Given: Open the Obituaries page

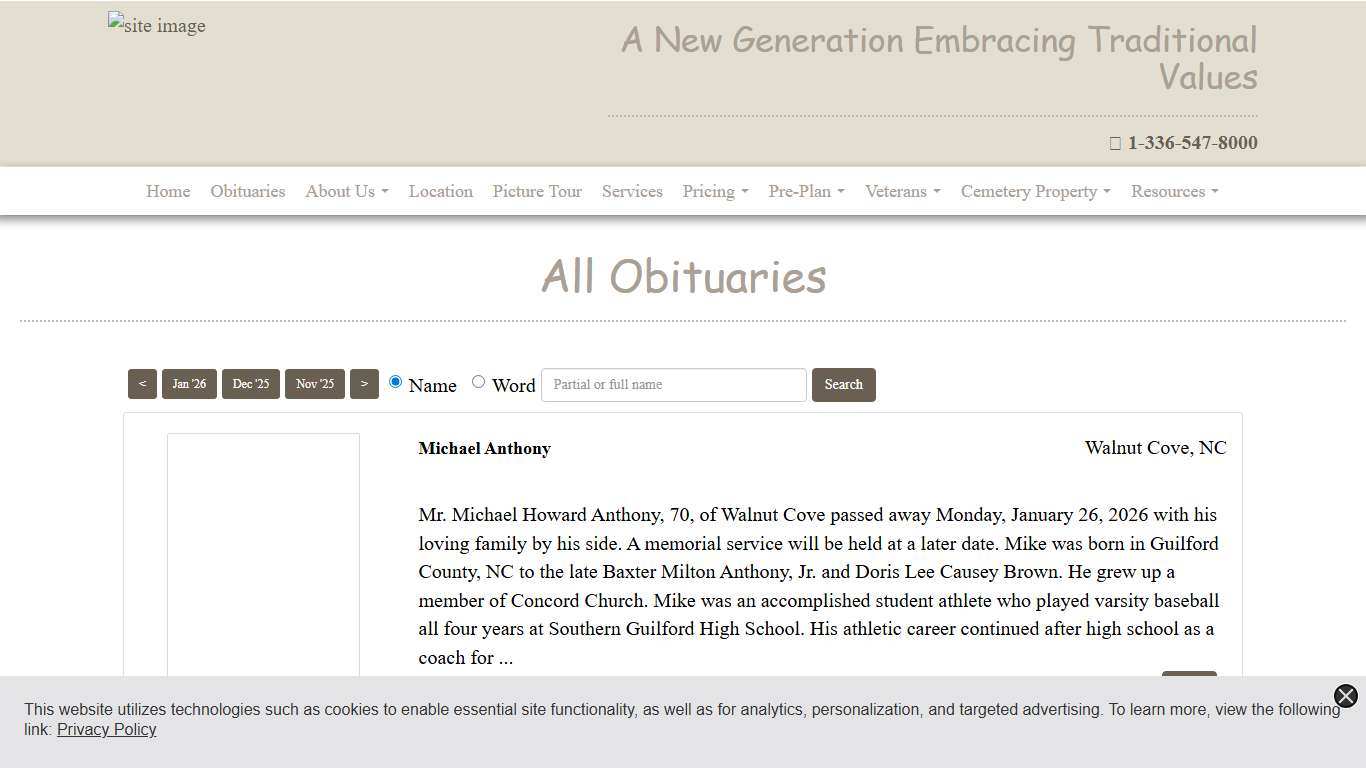Looking at the screenshot, I should (x=247, y=191).
